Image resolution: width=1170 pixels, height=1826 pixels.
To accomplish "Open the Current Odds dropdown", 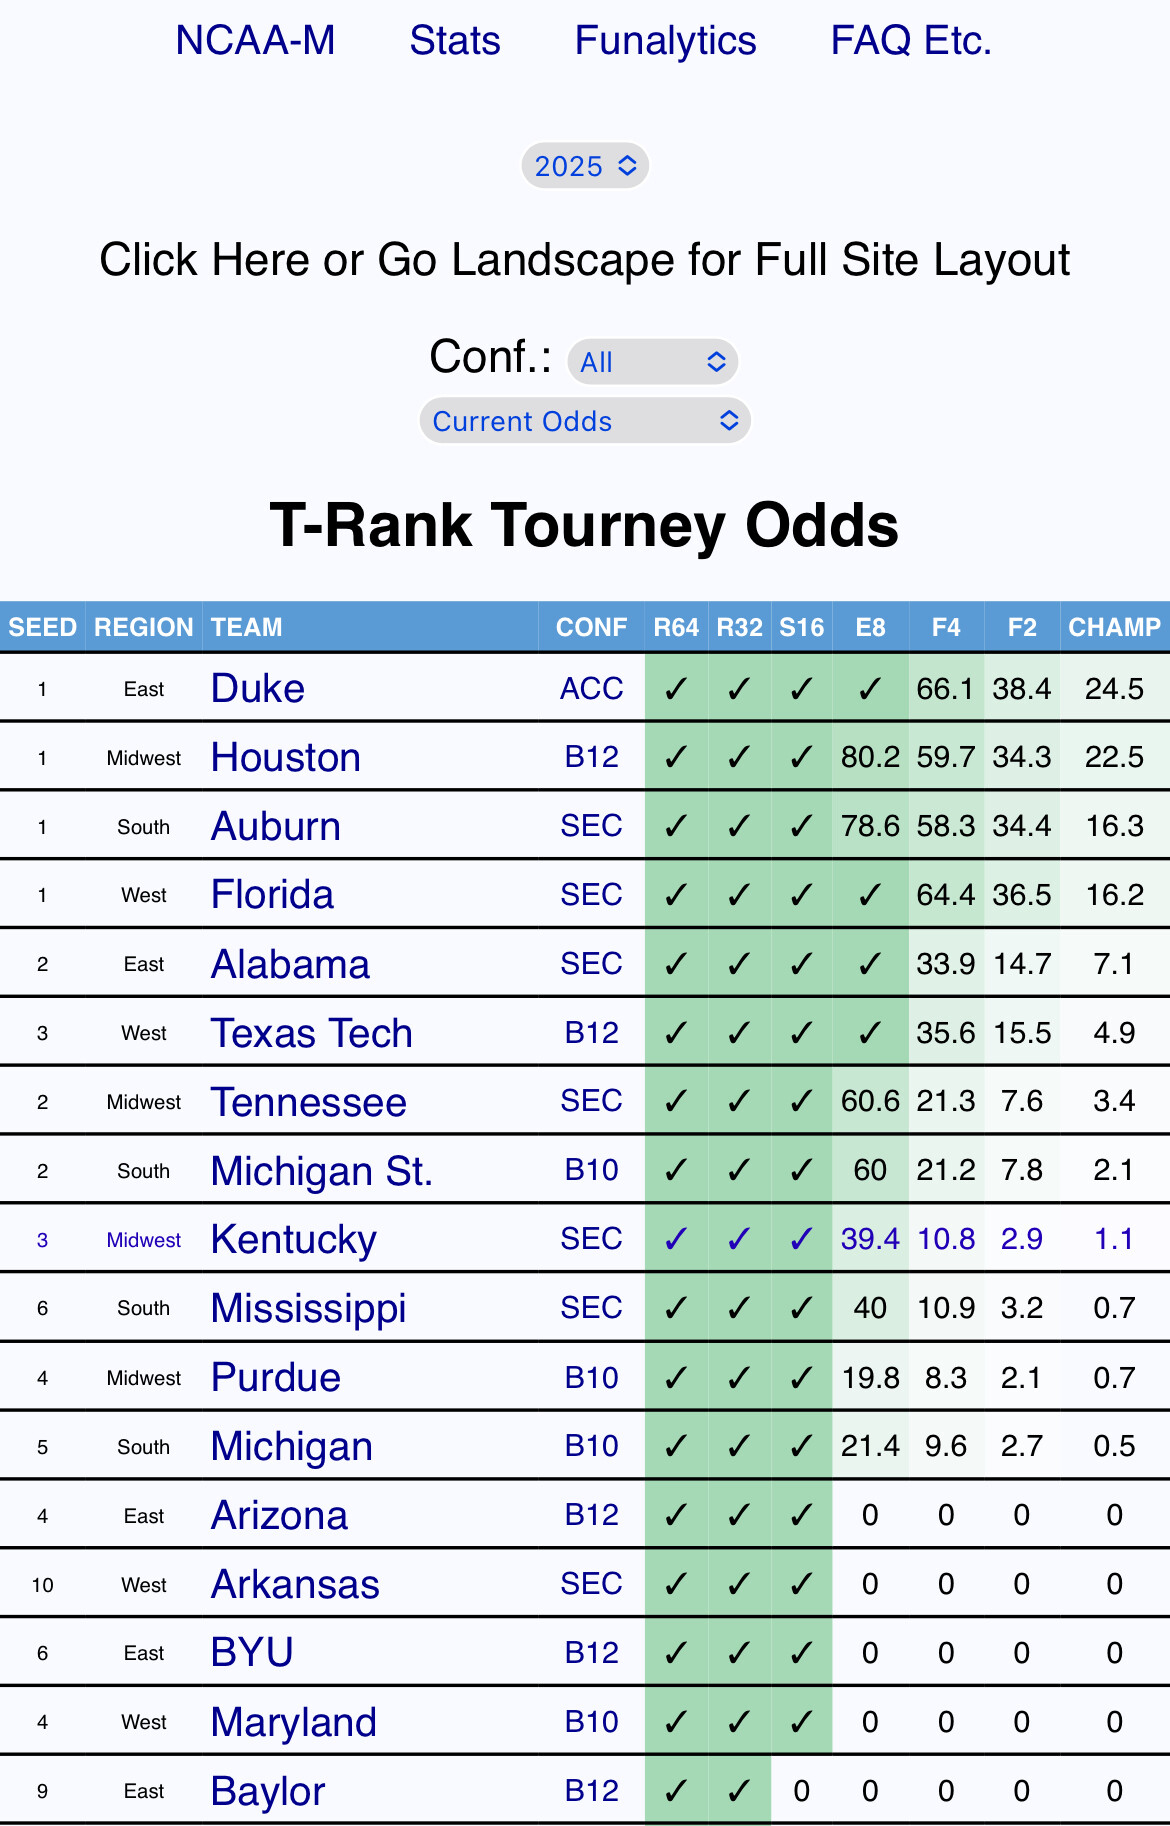I will (585, 421).
